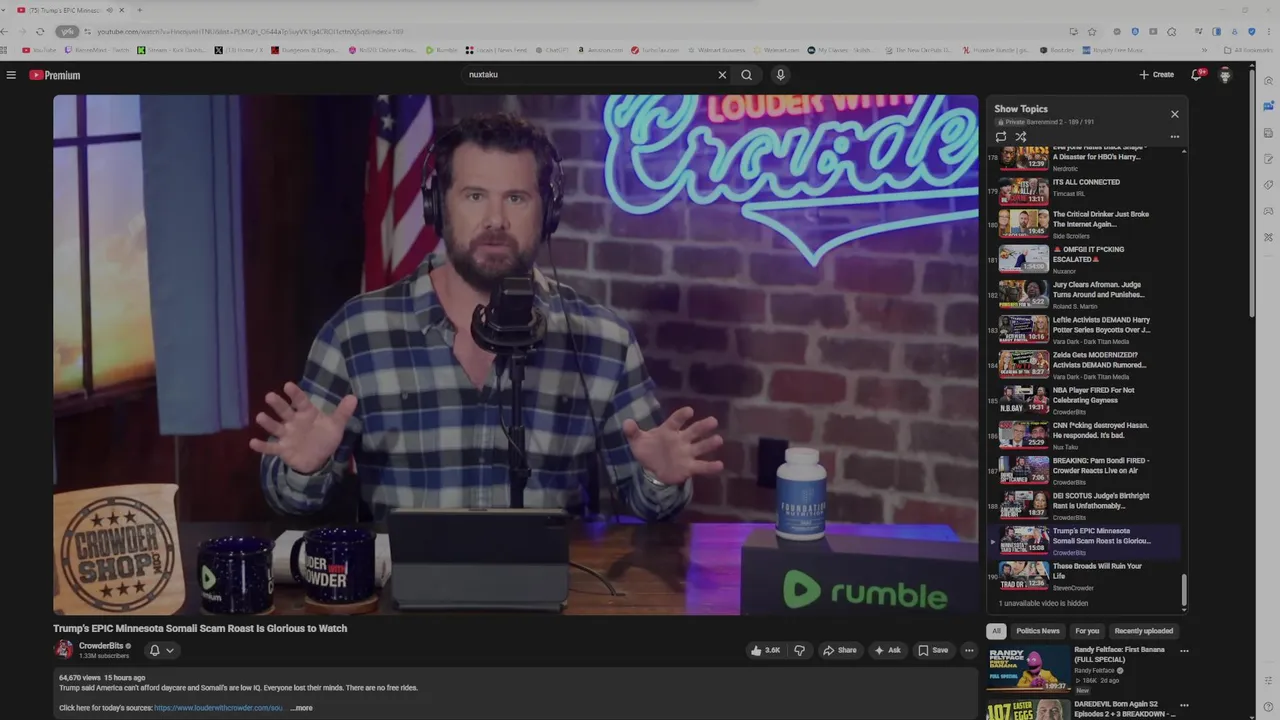The width and height of the screenshot is (1280, 720).
Task: Open the account avatar menu
Action: click(1225, 75)
